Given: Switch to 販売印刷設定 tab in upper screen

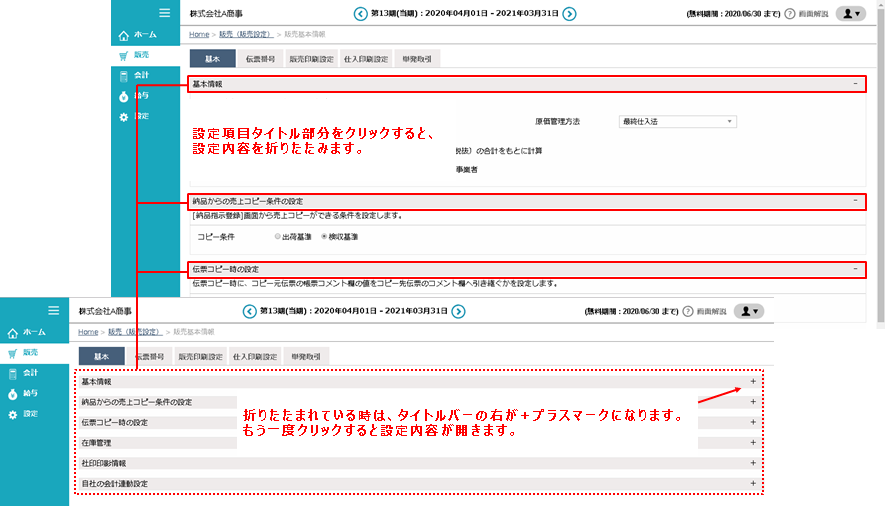Looking at the screenshot, I should tap(311, 59).
